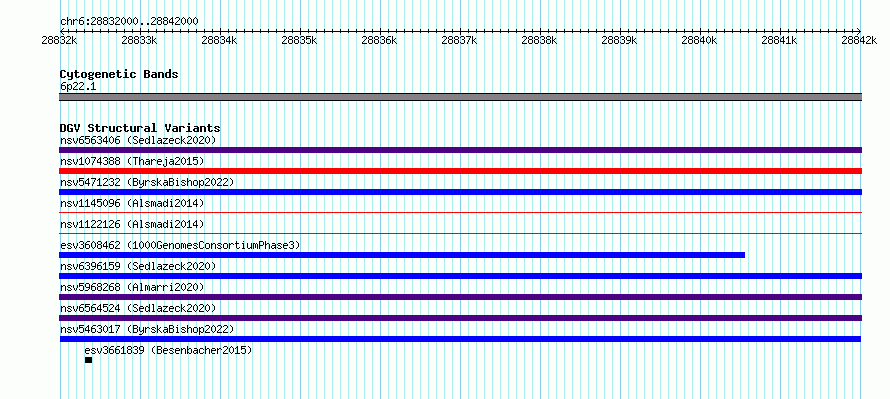Viewport: 890px width, 399px height.
Task: Select the small black esv3661839 marker
Action: click(89, 360)
